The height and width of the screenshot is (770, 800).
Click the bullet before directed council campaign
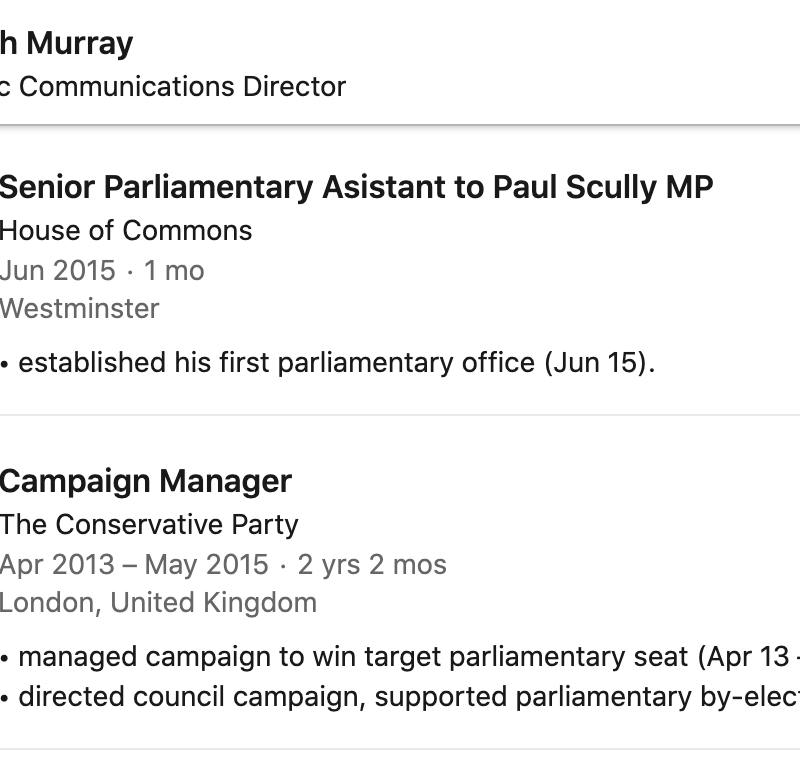tap(5, 696)
